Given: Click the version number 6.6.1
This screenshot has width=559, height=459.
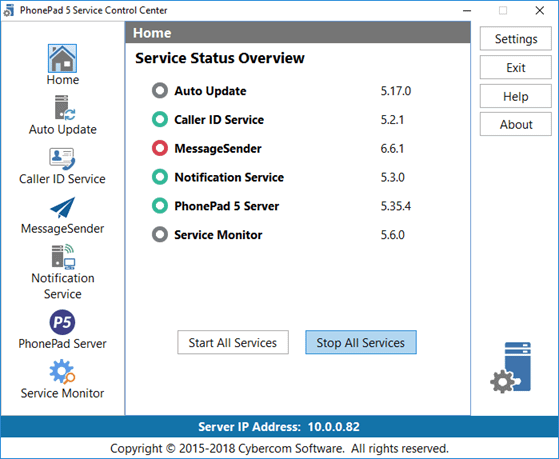Looking at the screenshot, I should [392, 148].
